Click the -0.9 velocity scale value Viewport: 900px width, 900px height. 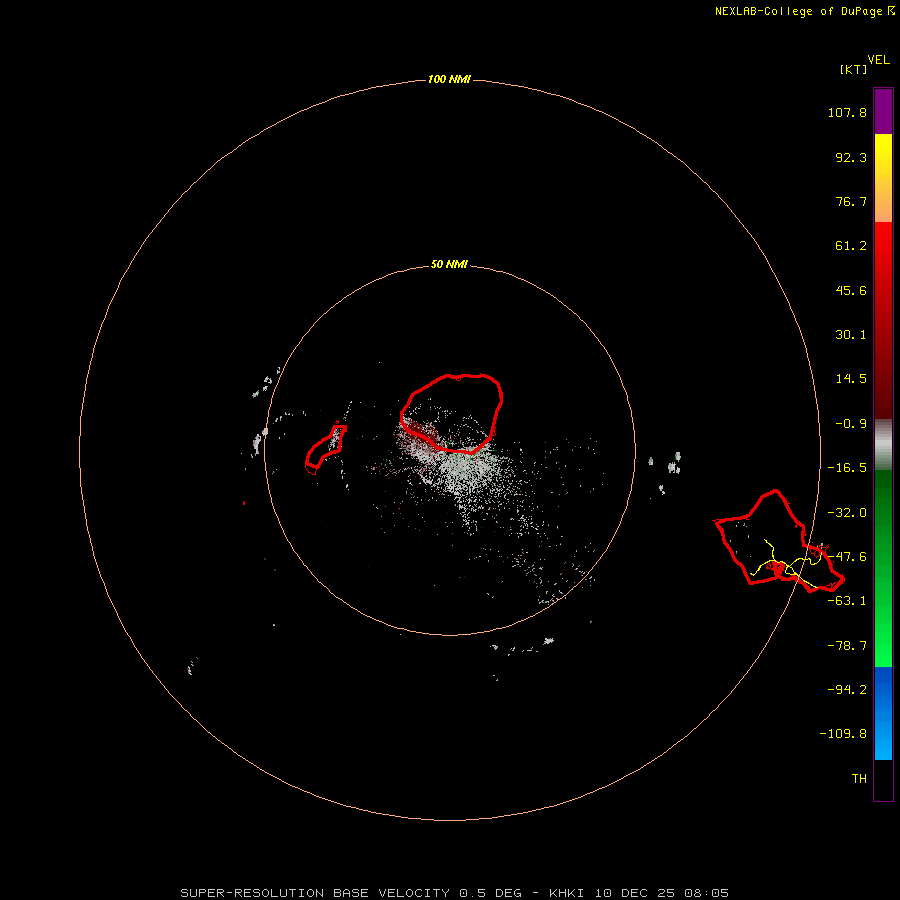851,424
